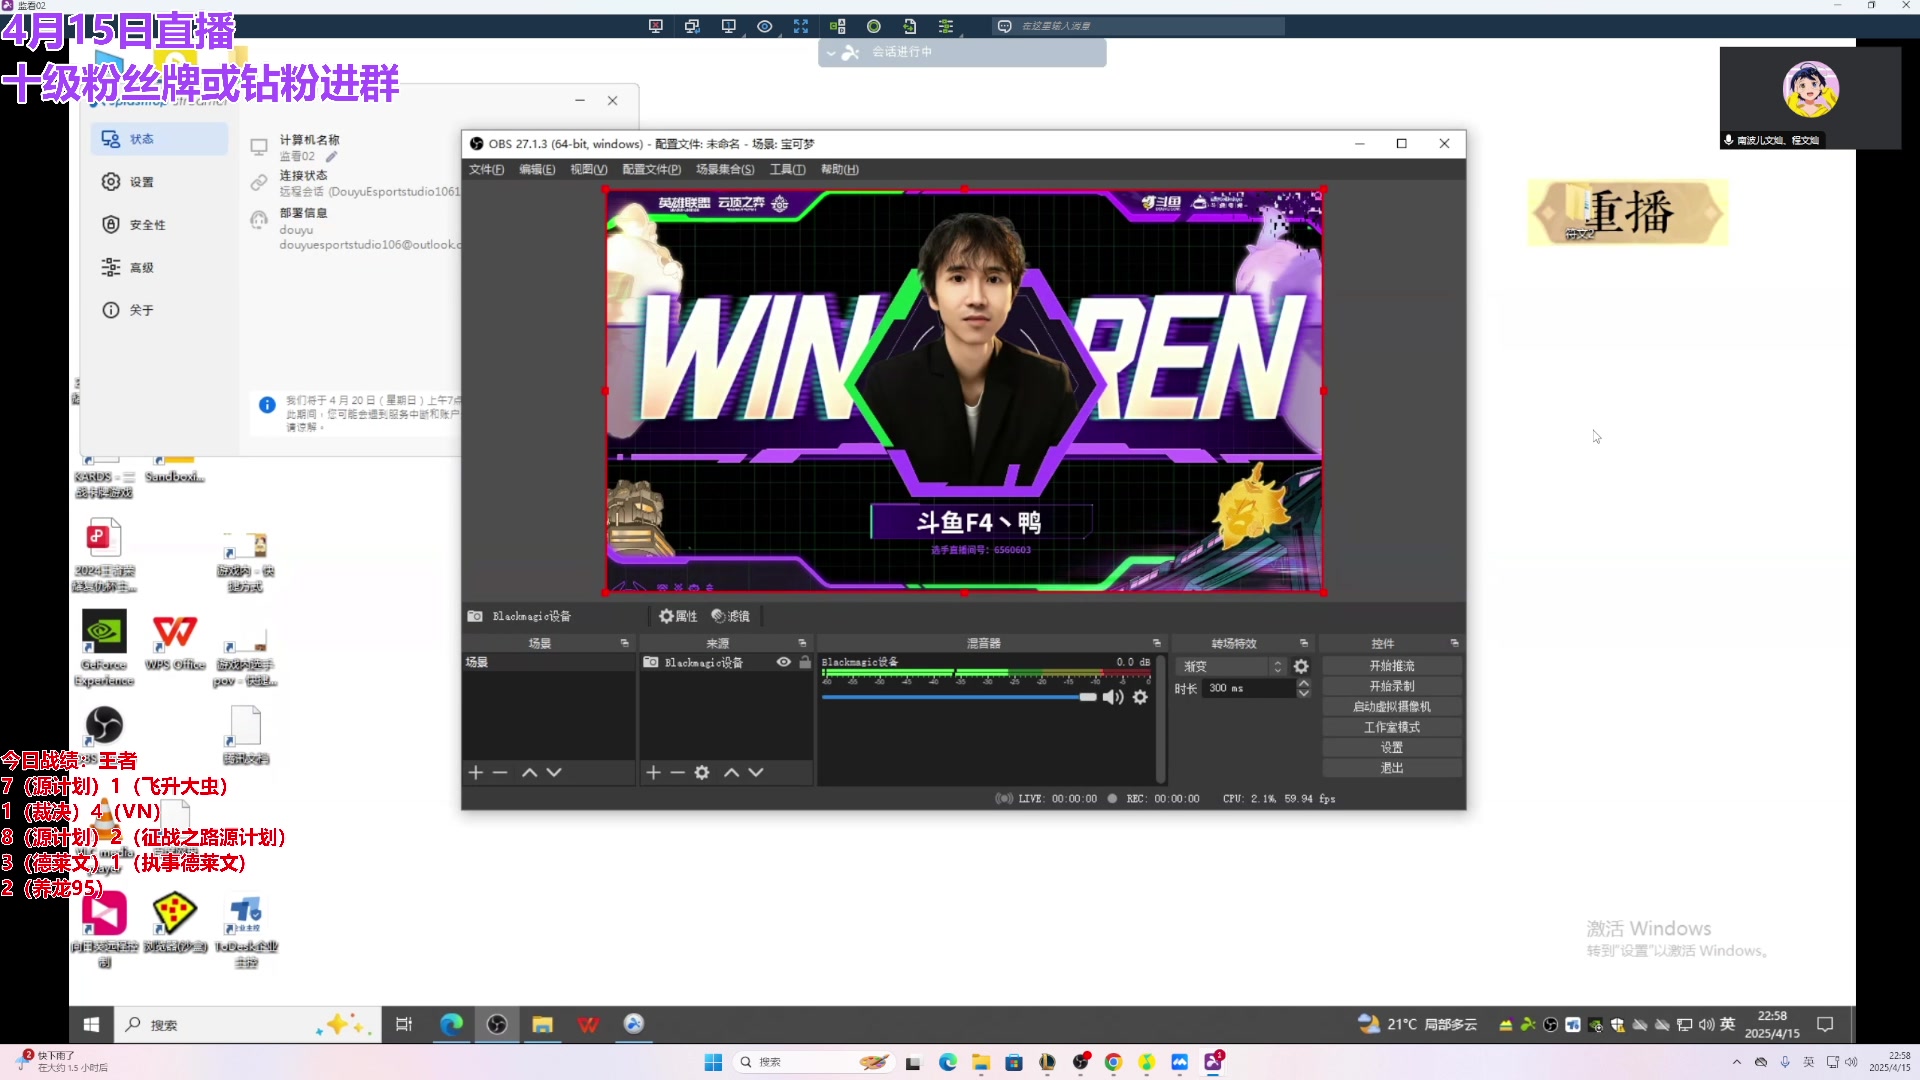Add a new scene with the plus icon
The height and width of the screenshot is (1080, 1920).
pos(476,772)
